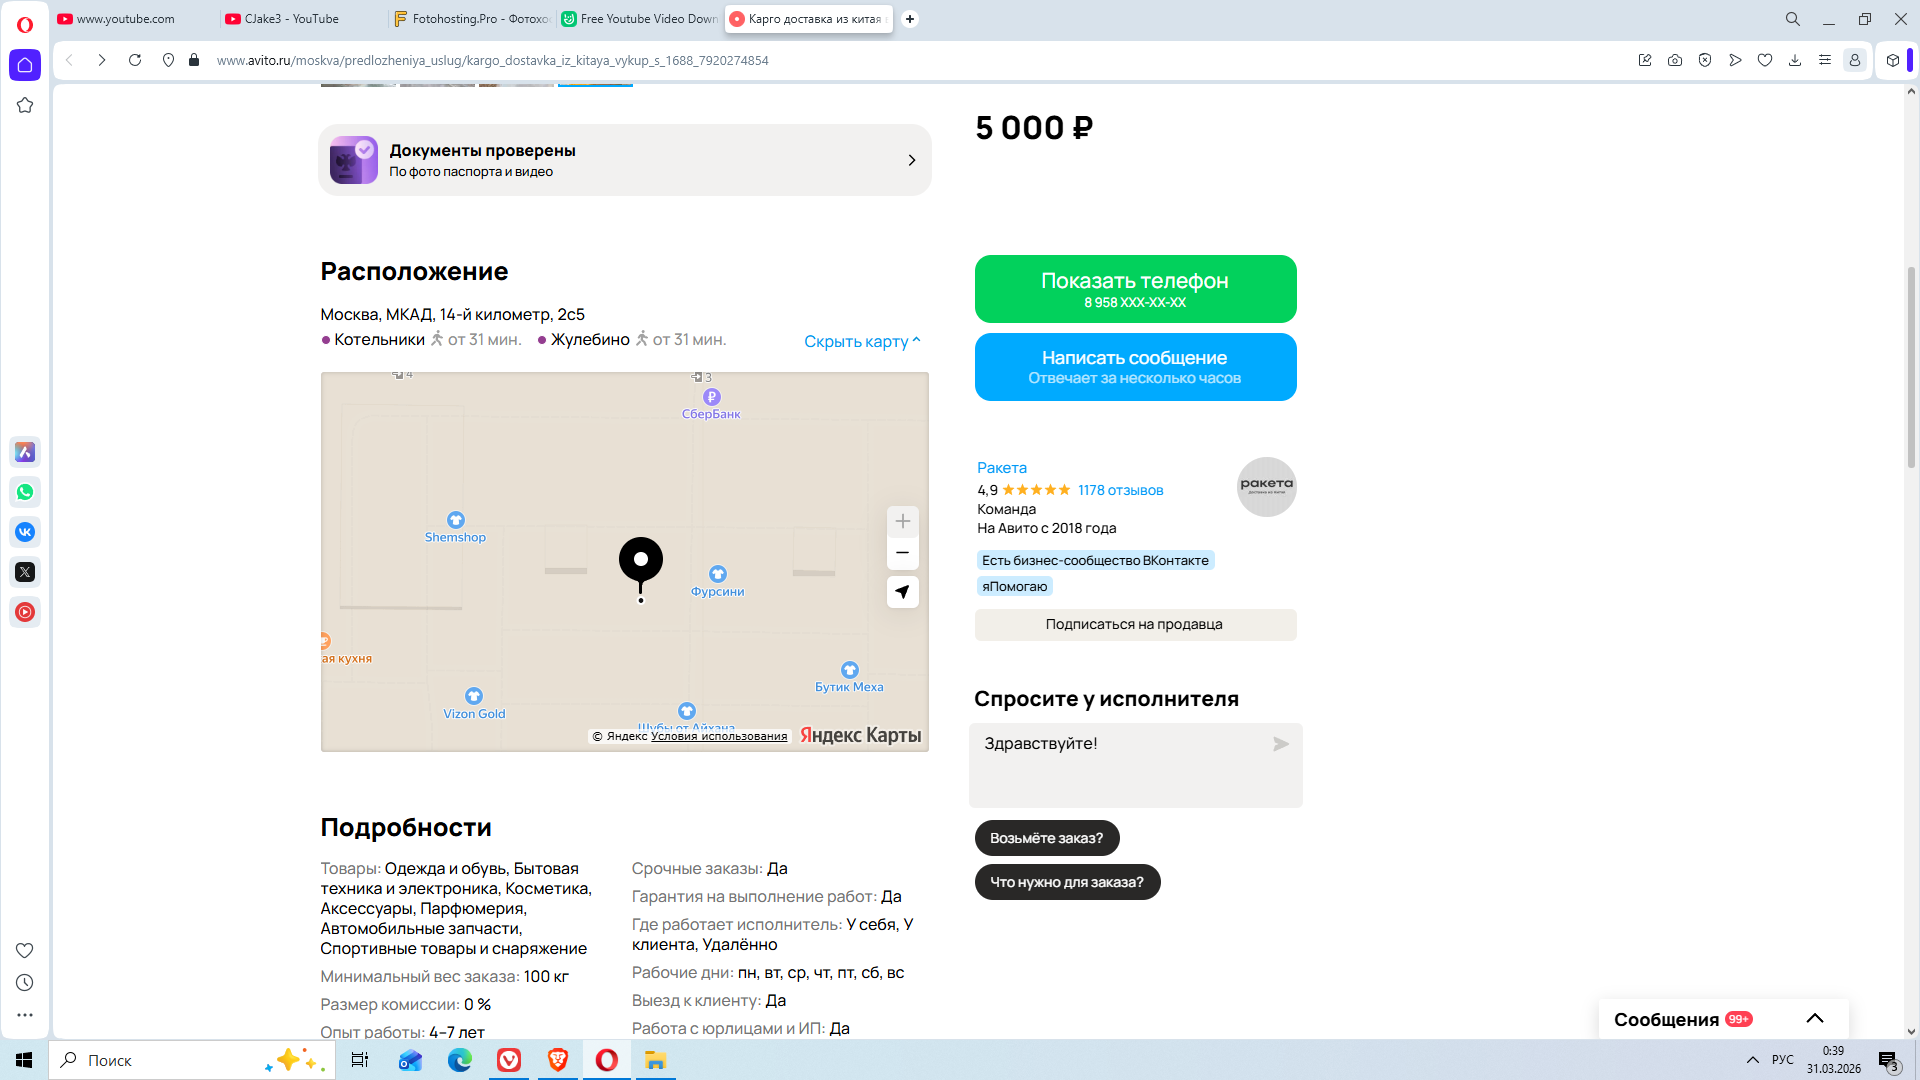This screenshot has height=1080, width=1920.
Task: Open Opera history clock icon
Action: point(25,983)
